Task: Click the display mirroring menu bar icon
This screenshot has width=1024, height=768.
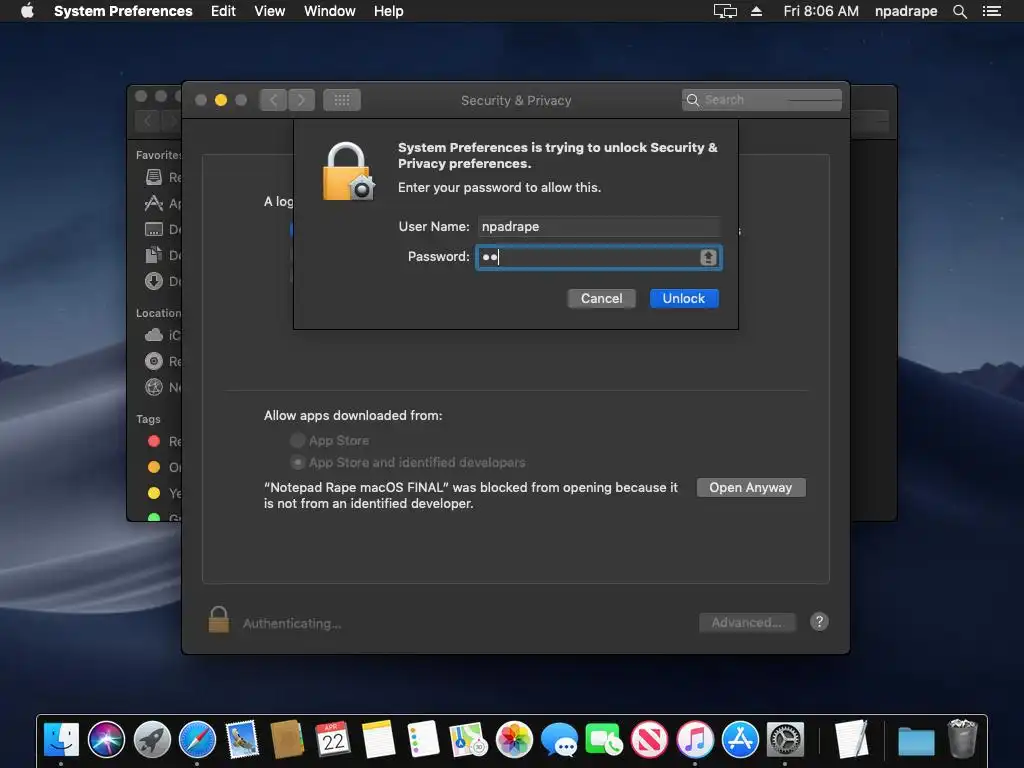Action: 725,11
